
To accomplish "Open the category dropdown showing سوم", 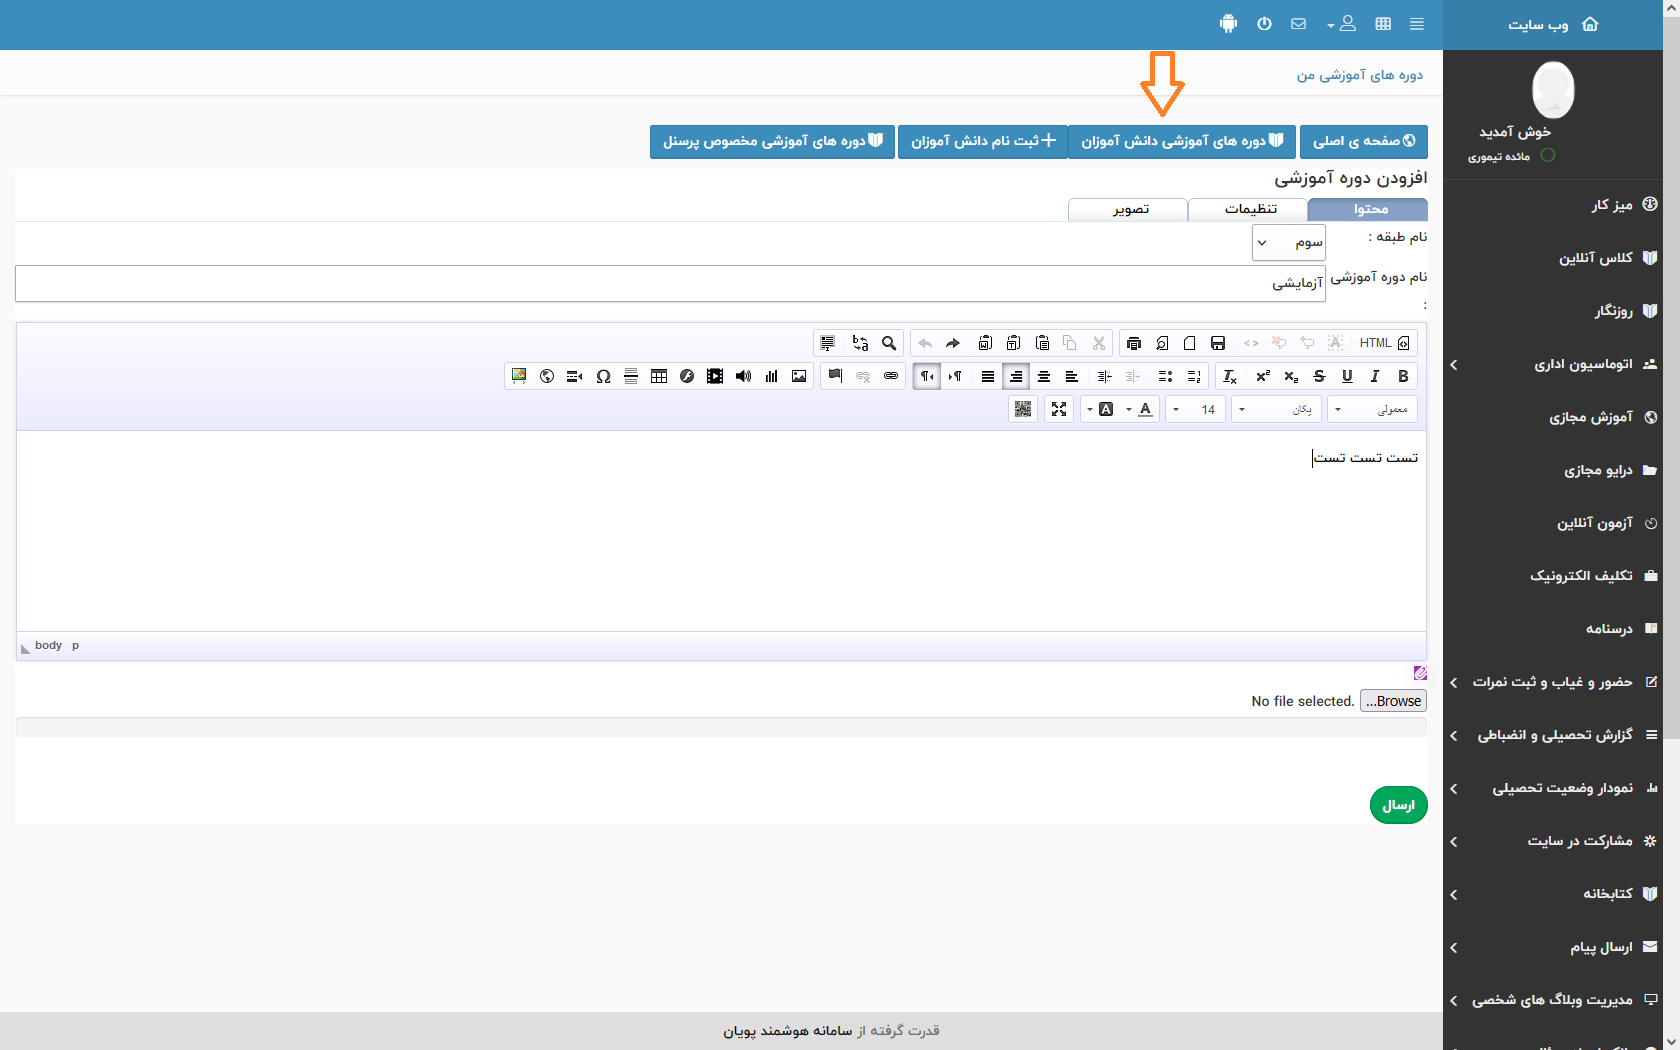I will click(x=1289, y=242).
